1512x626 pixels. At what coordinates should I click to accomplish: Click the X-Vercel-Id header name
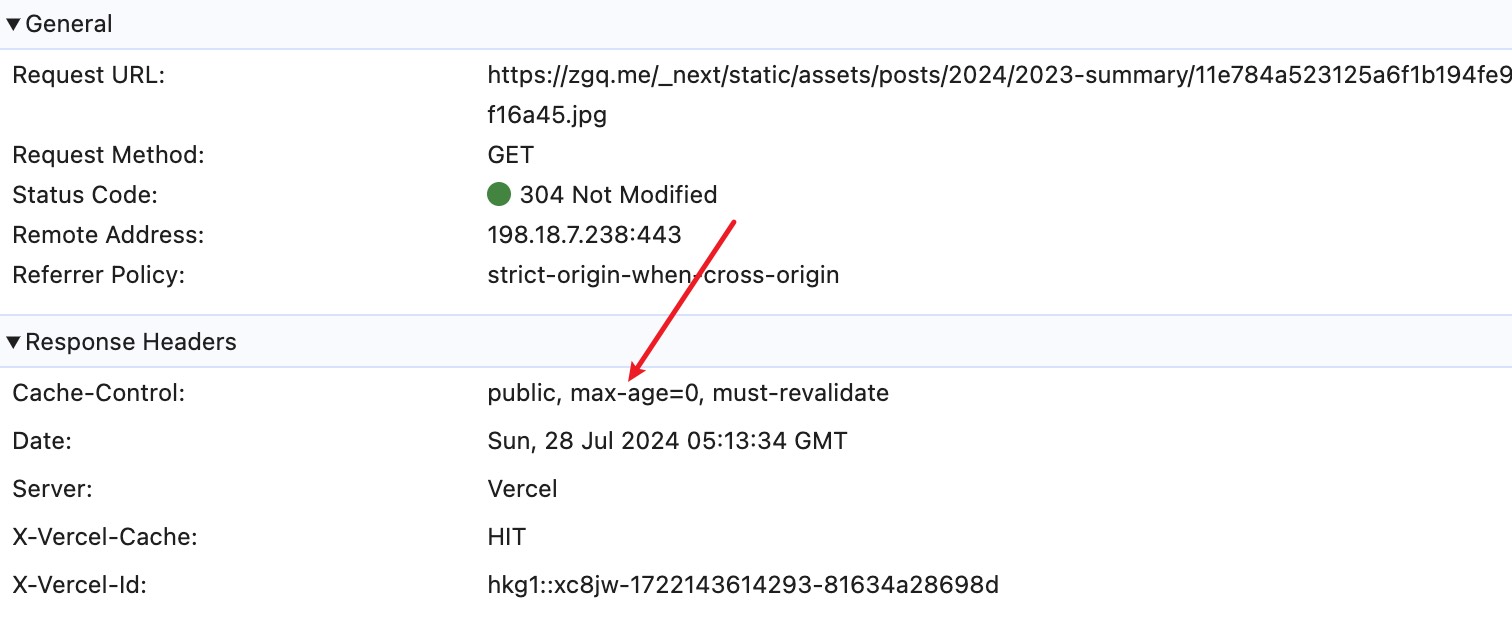coord(80,585)
